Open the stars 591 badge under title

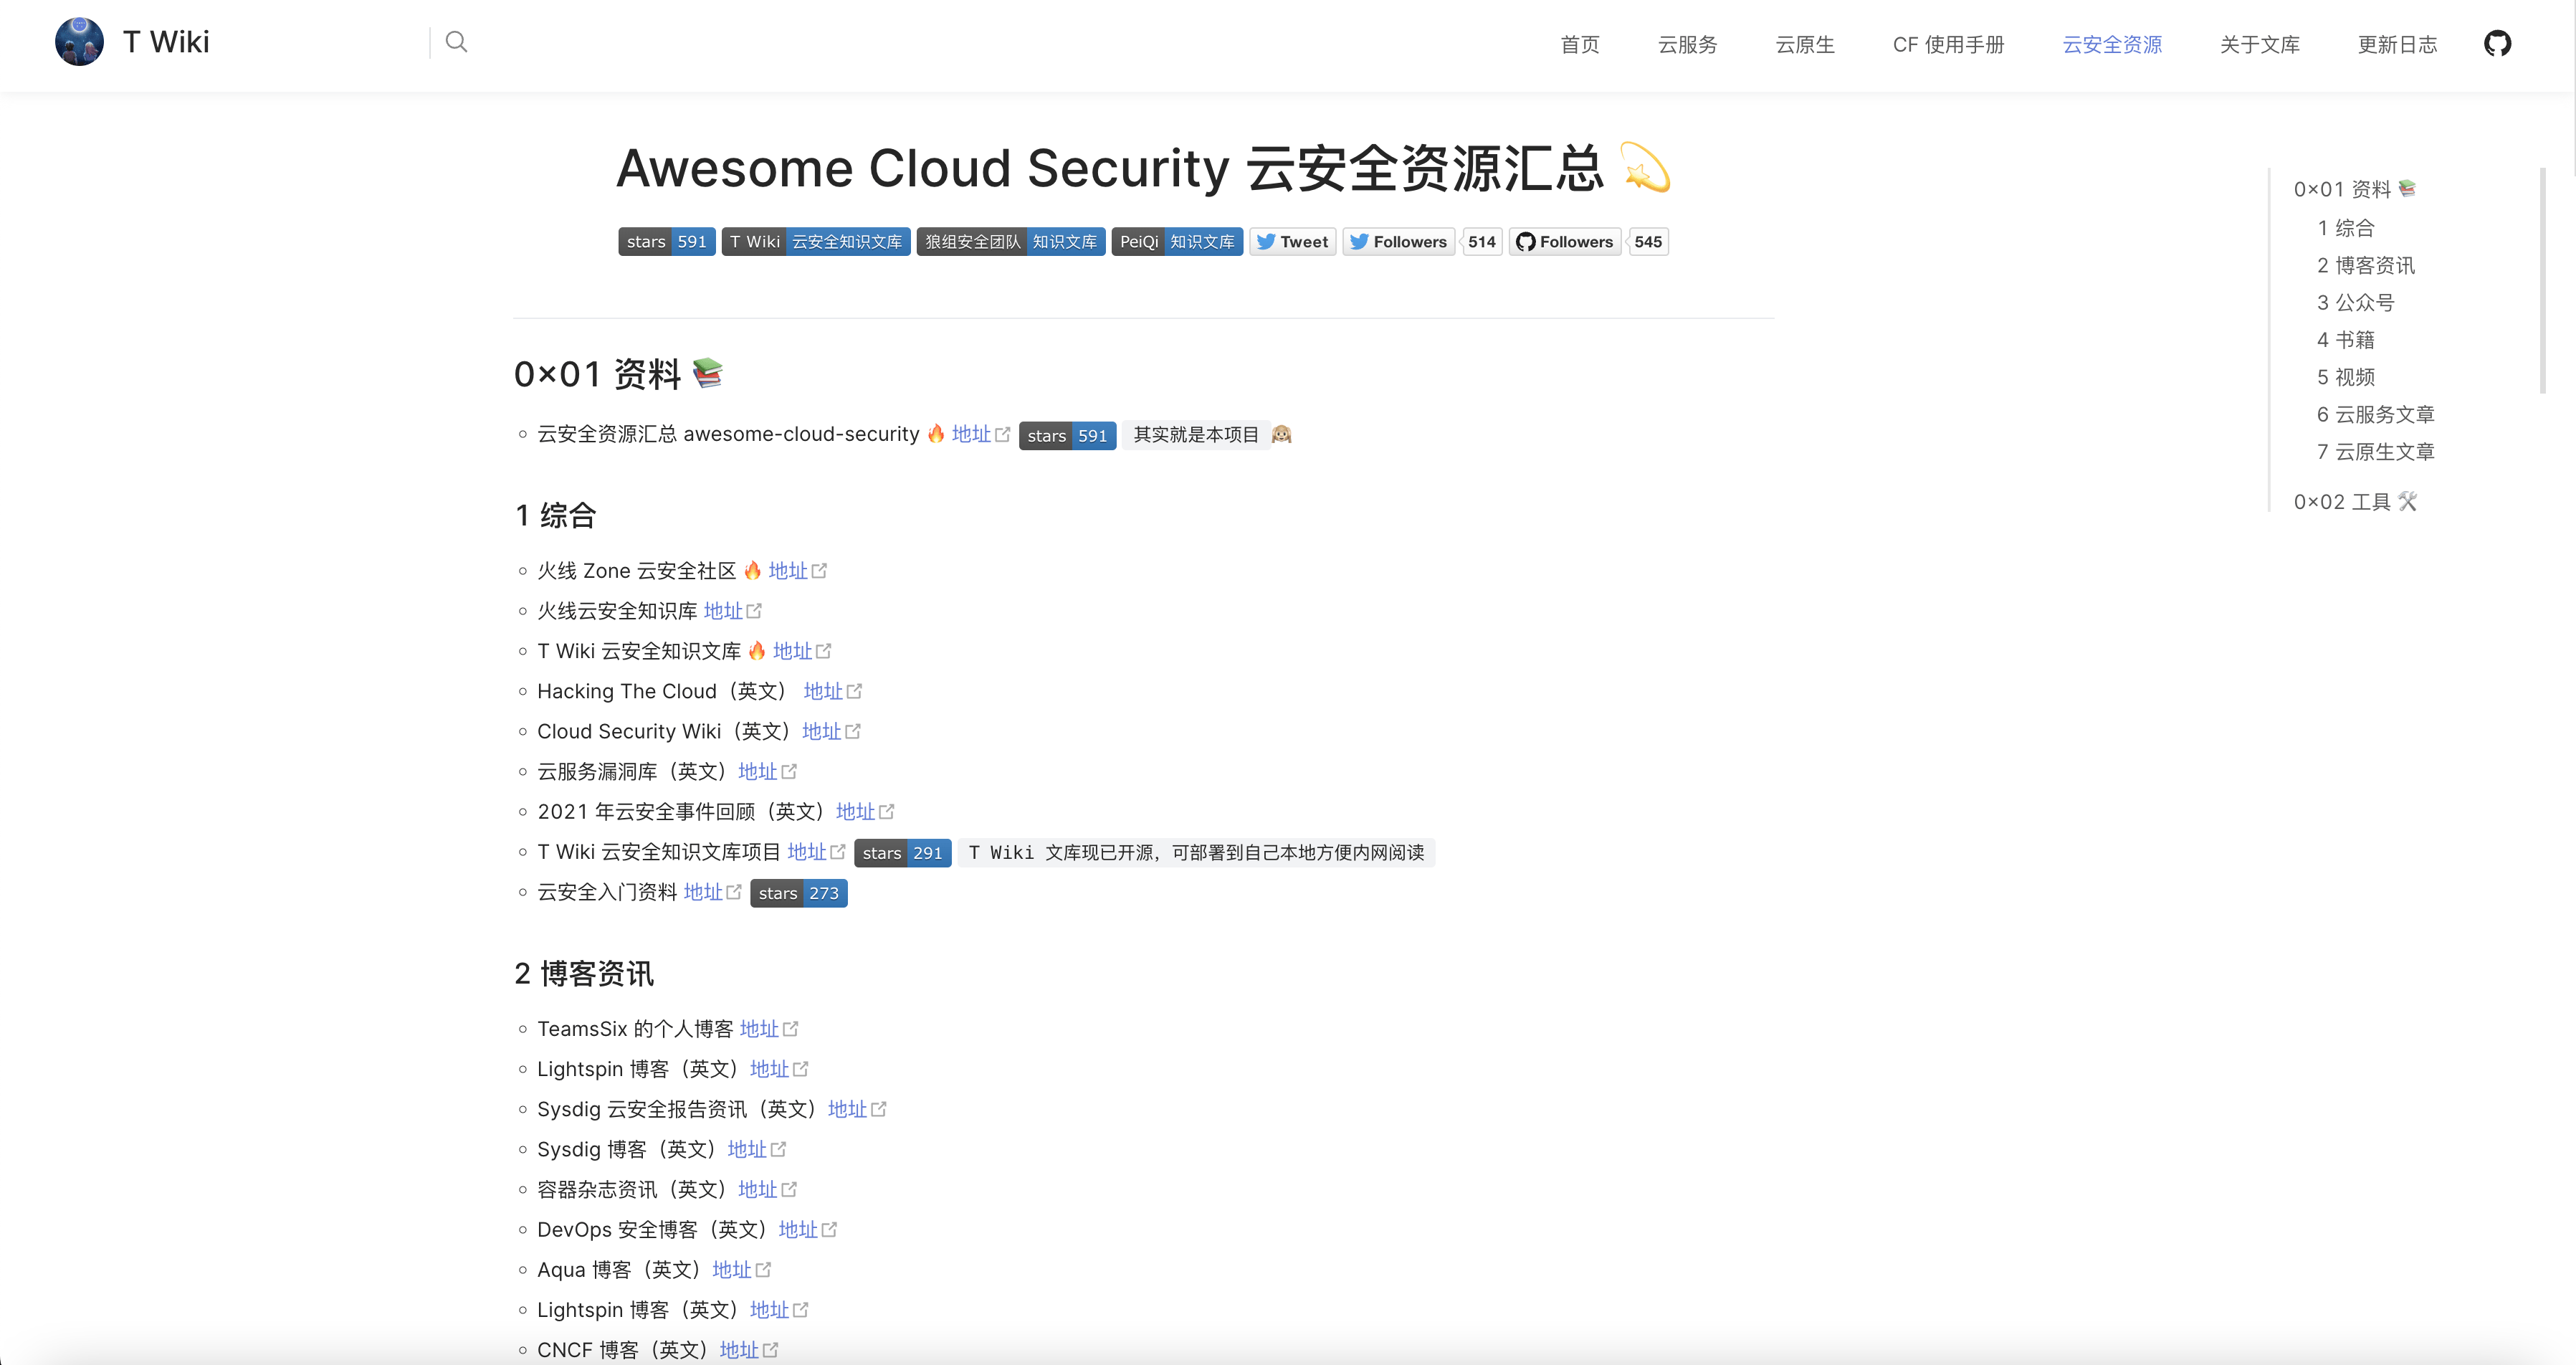[x=666, y=242]
